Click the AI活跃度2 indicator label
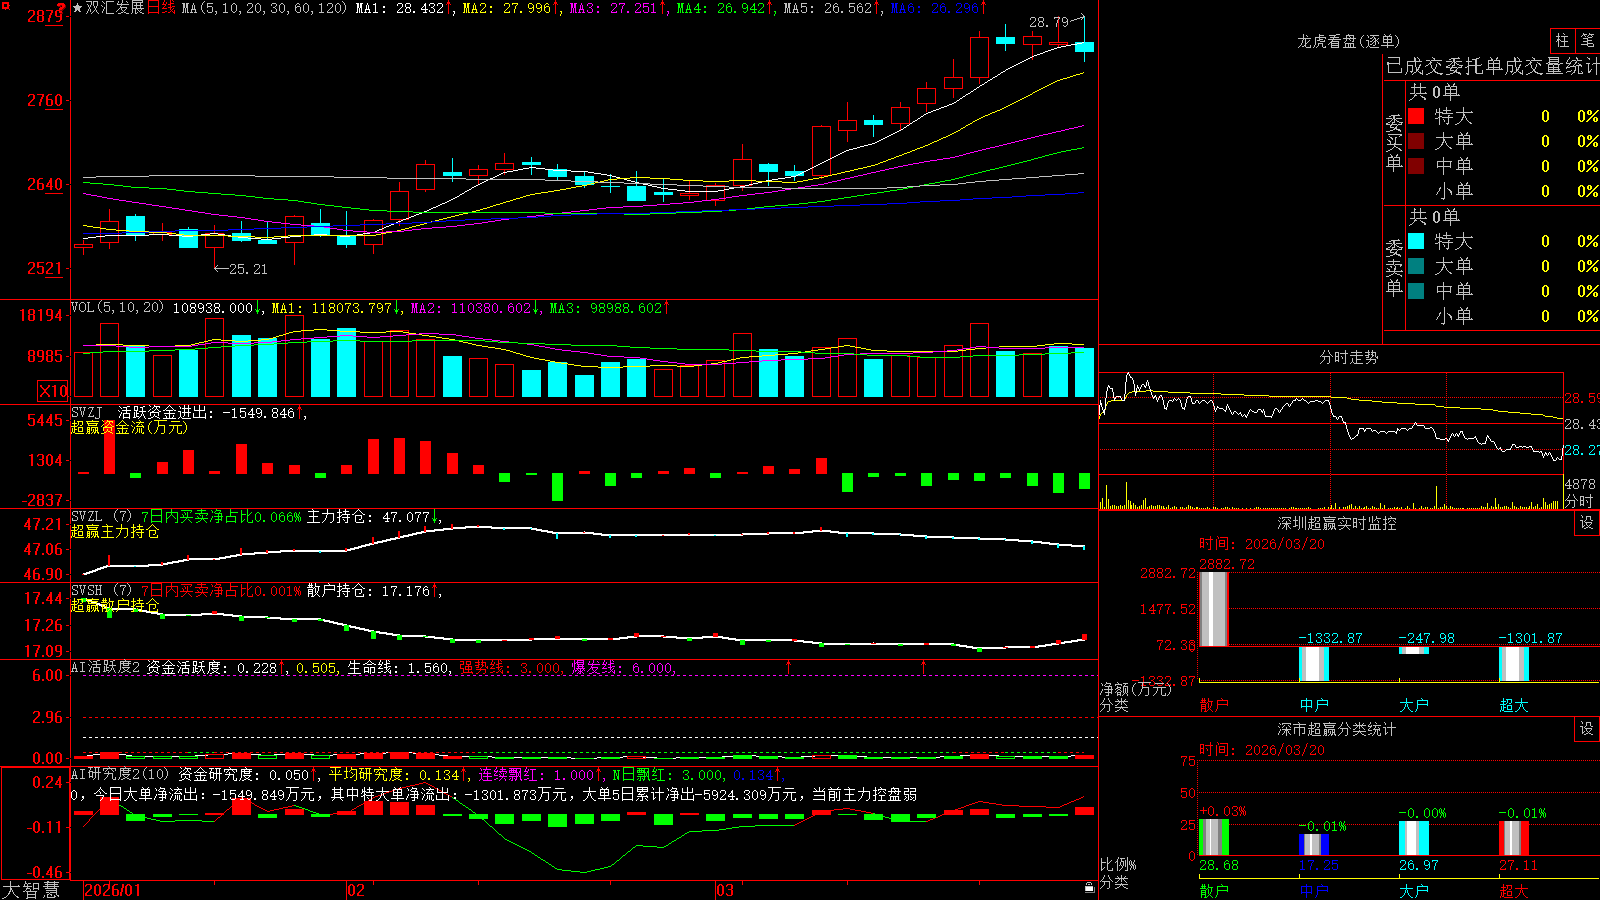Image resolution: width=1600 pixels, height=900 pixels. tap(106, 667)
